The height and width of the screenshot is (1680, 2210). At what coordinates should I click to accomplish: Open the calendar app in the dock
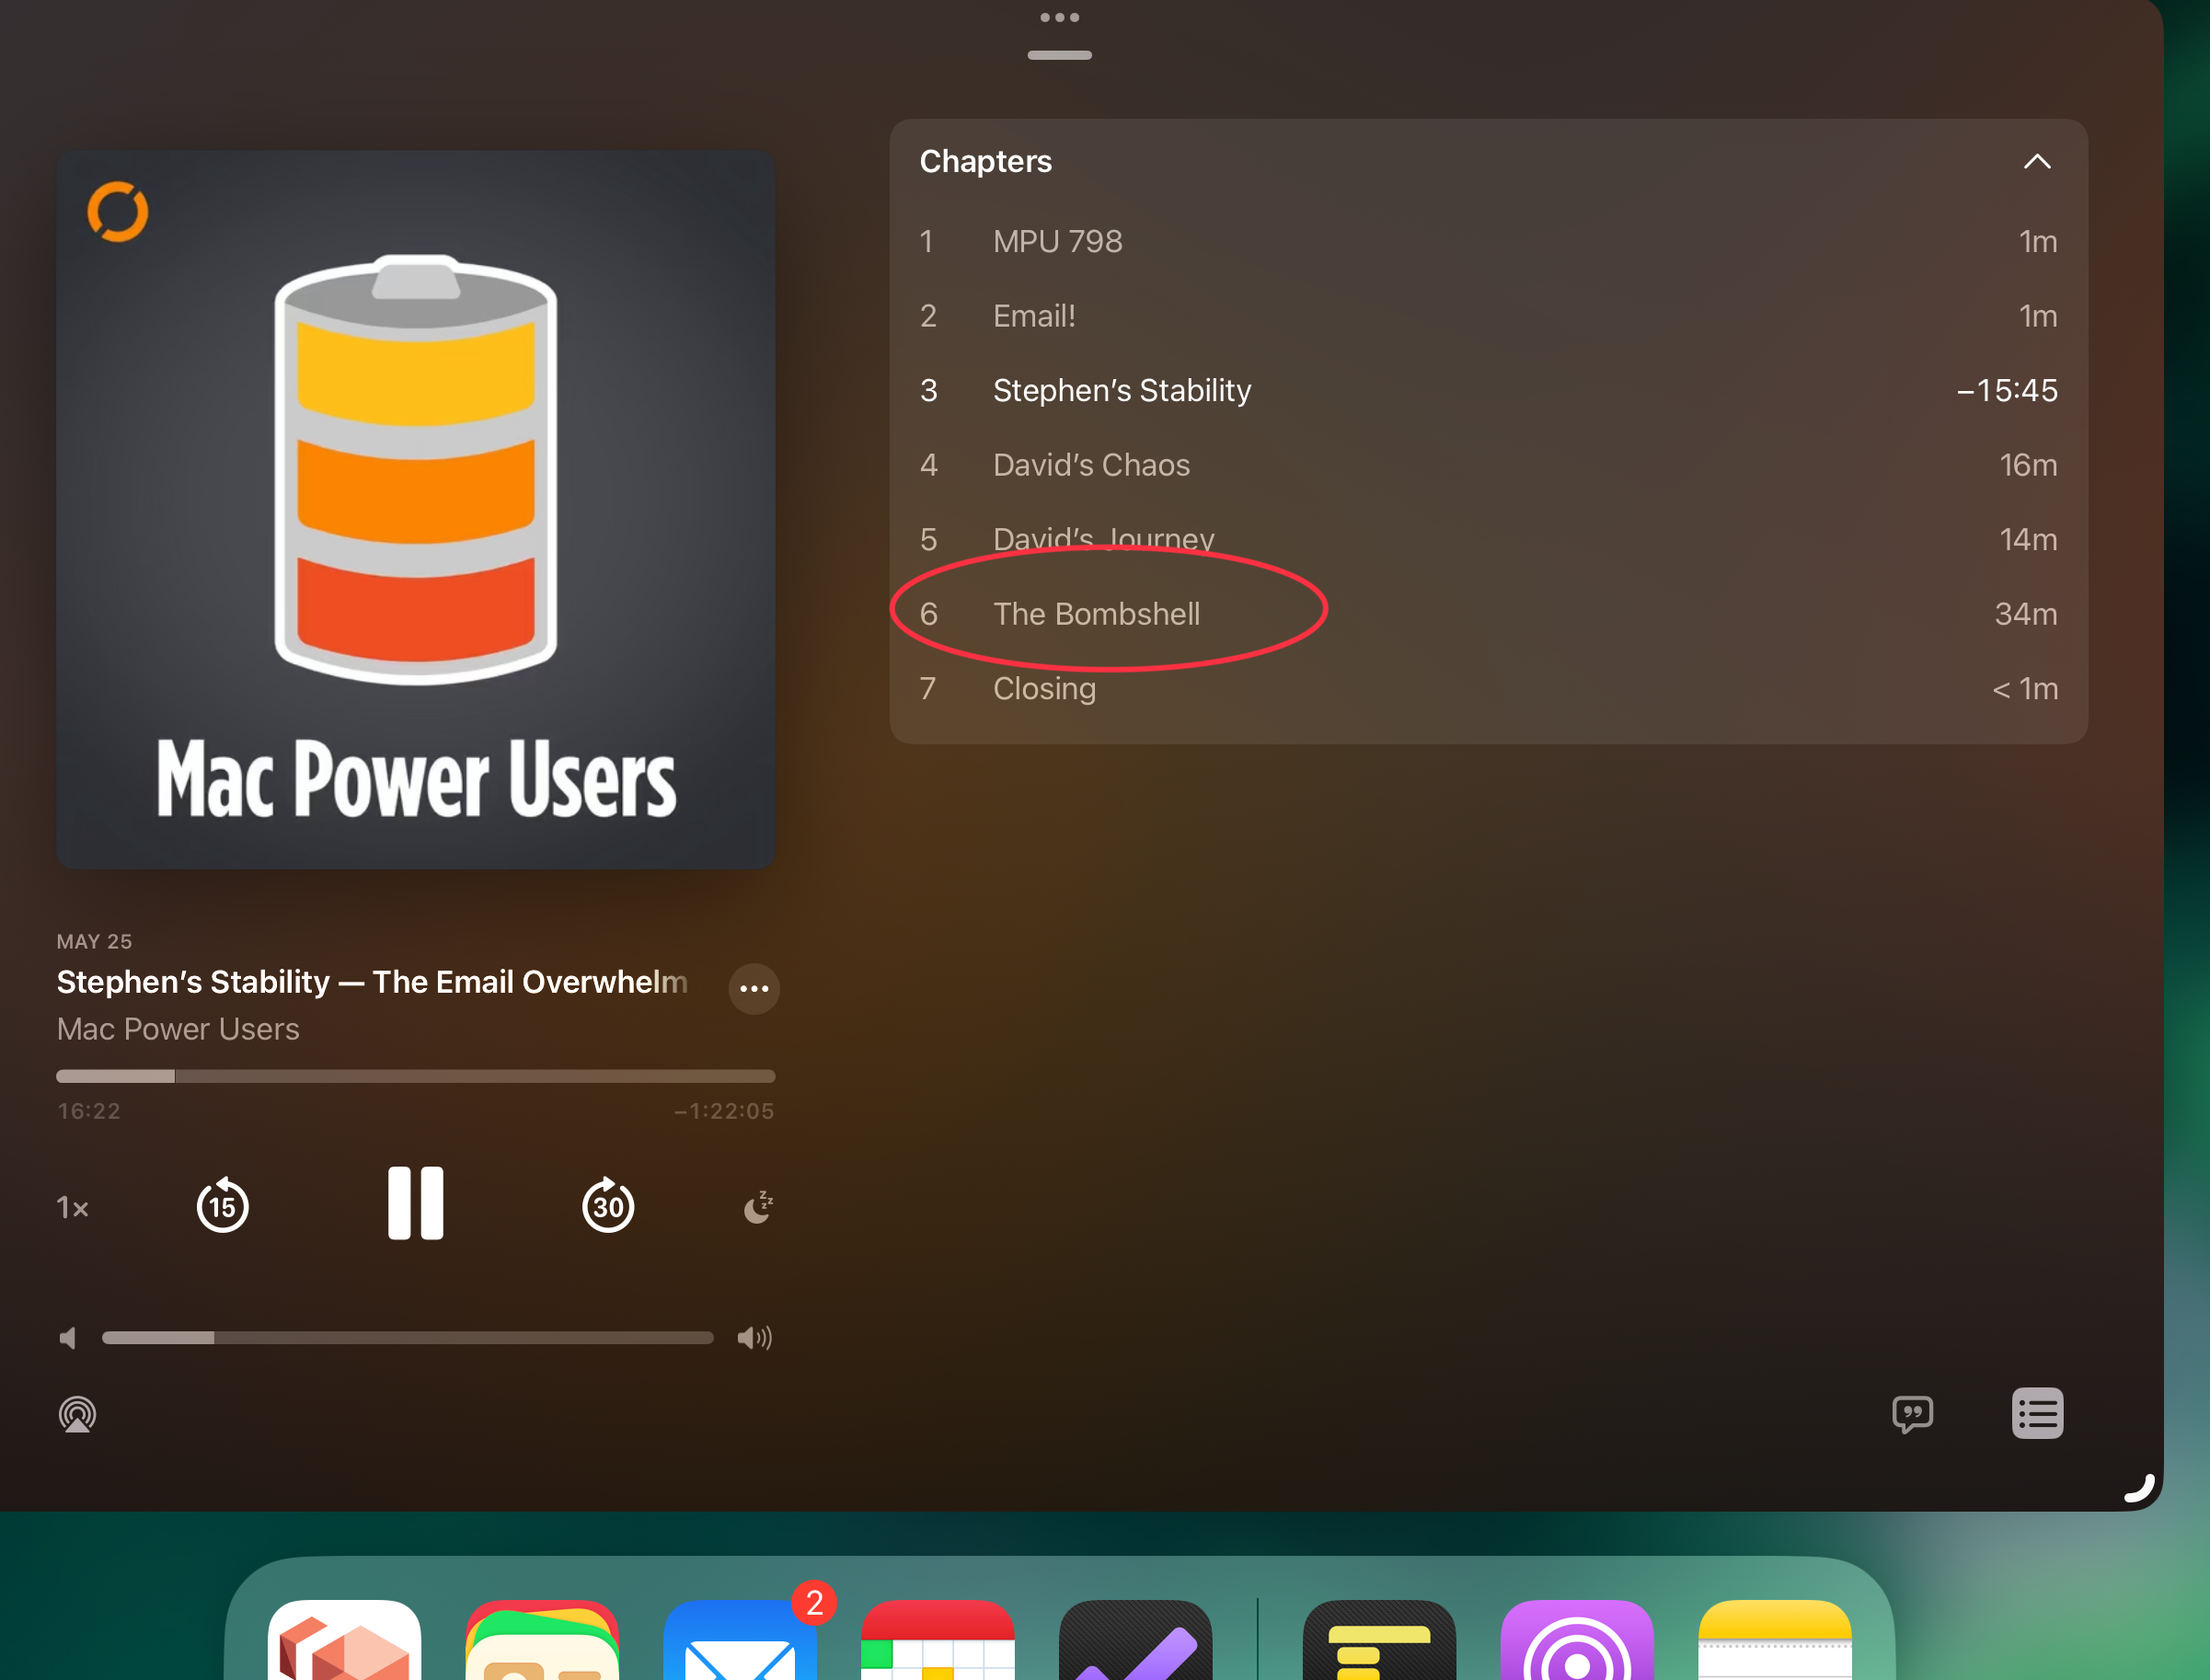pos(937,1640)
